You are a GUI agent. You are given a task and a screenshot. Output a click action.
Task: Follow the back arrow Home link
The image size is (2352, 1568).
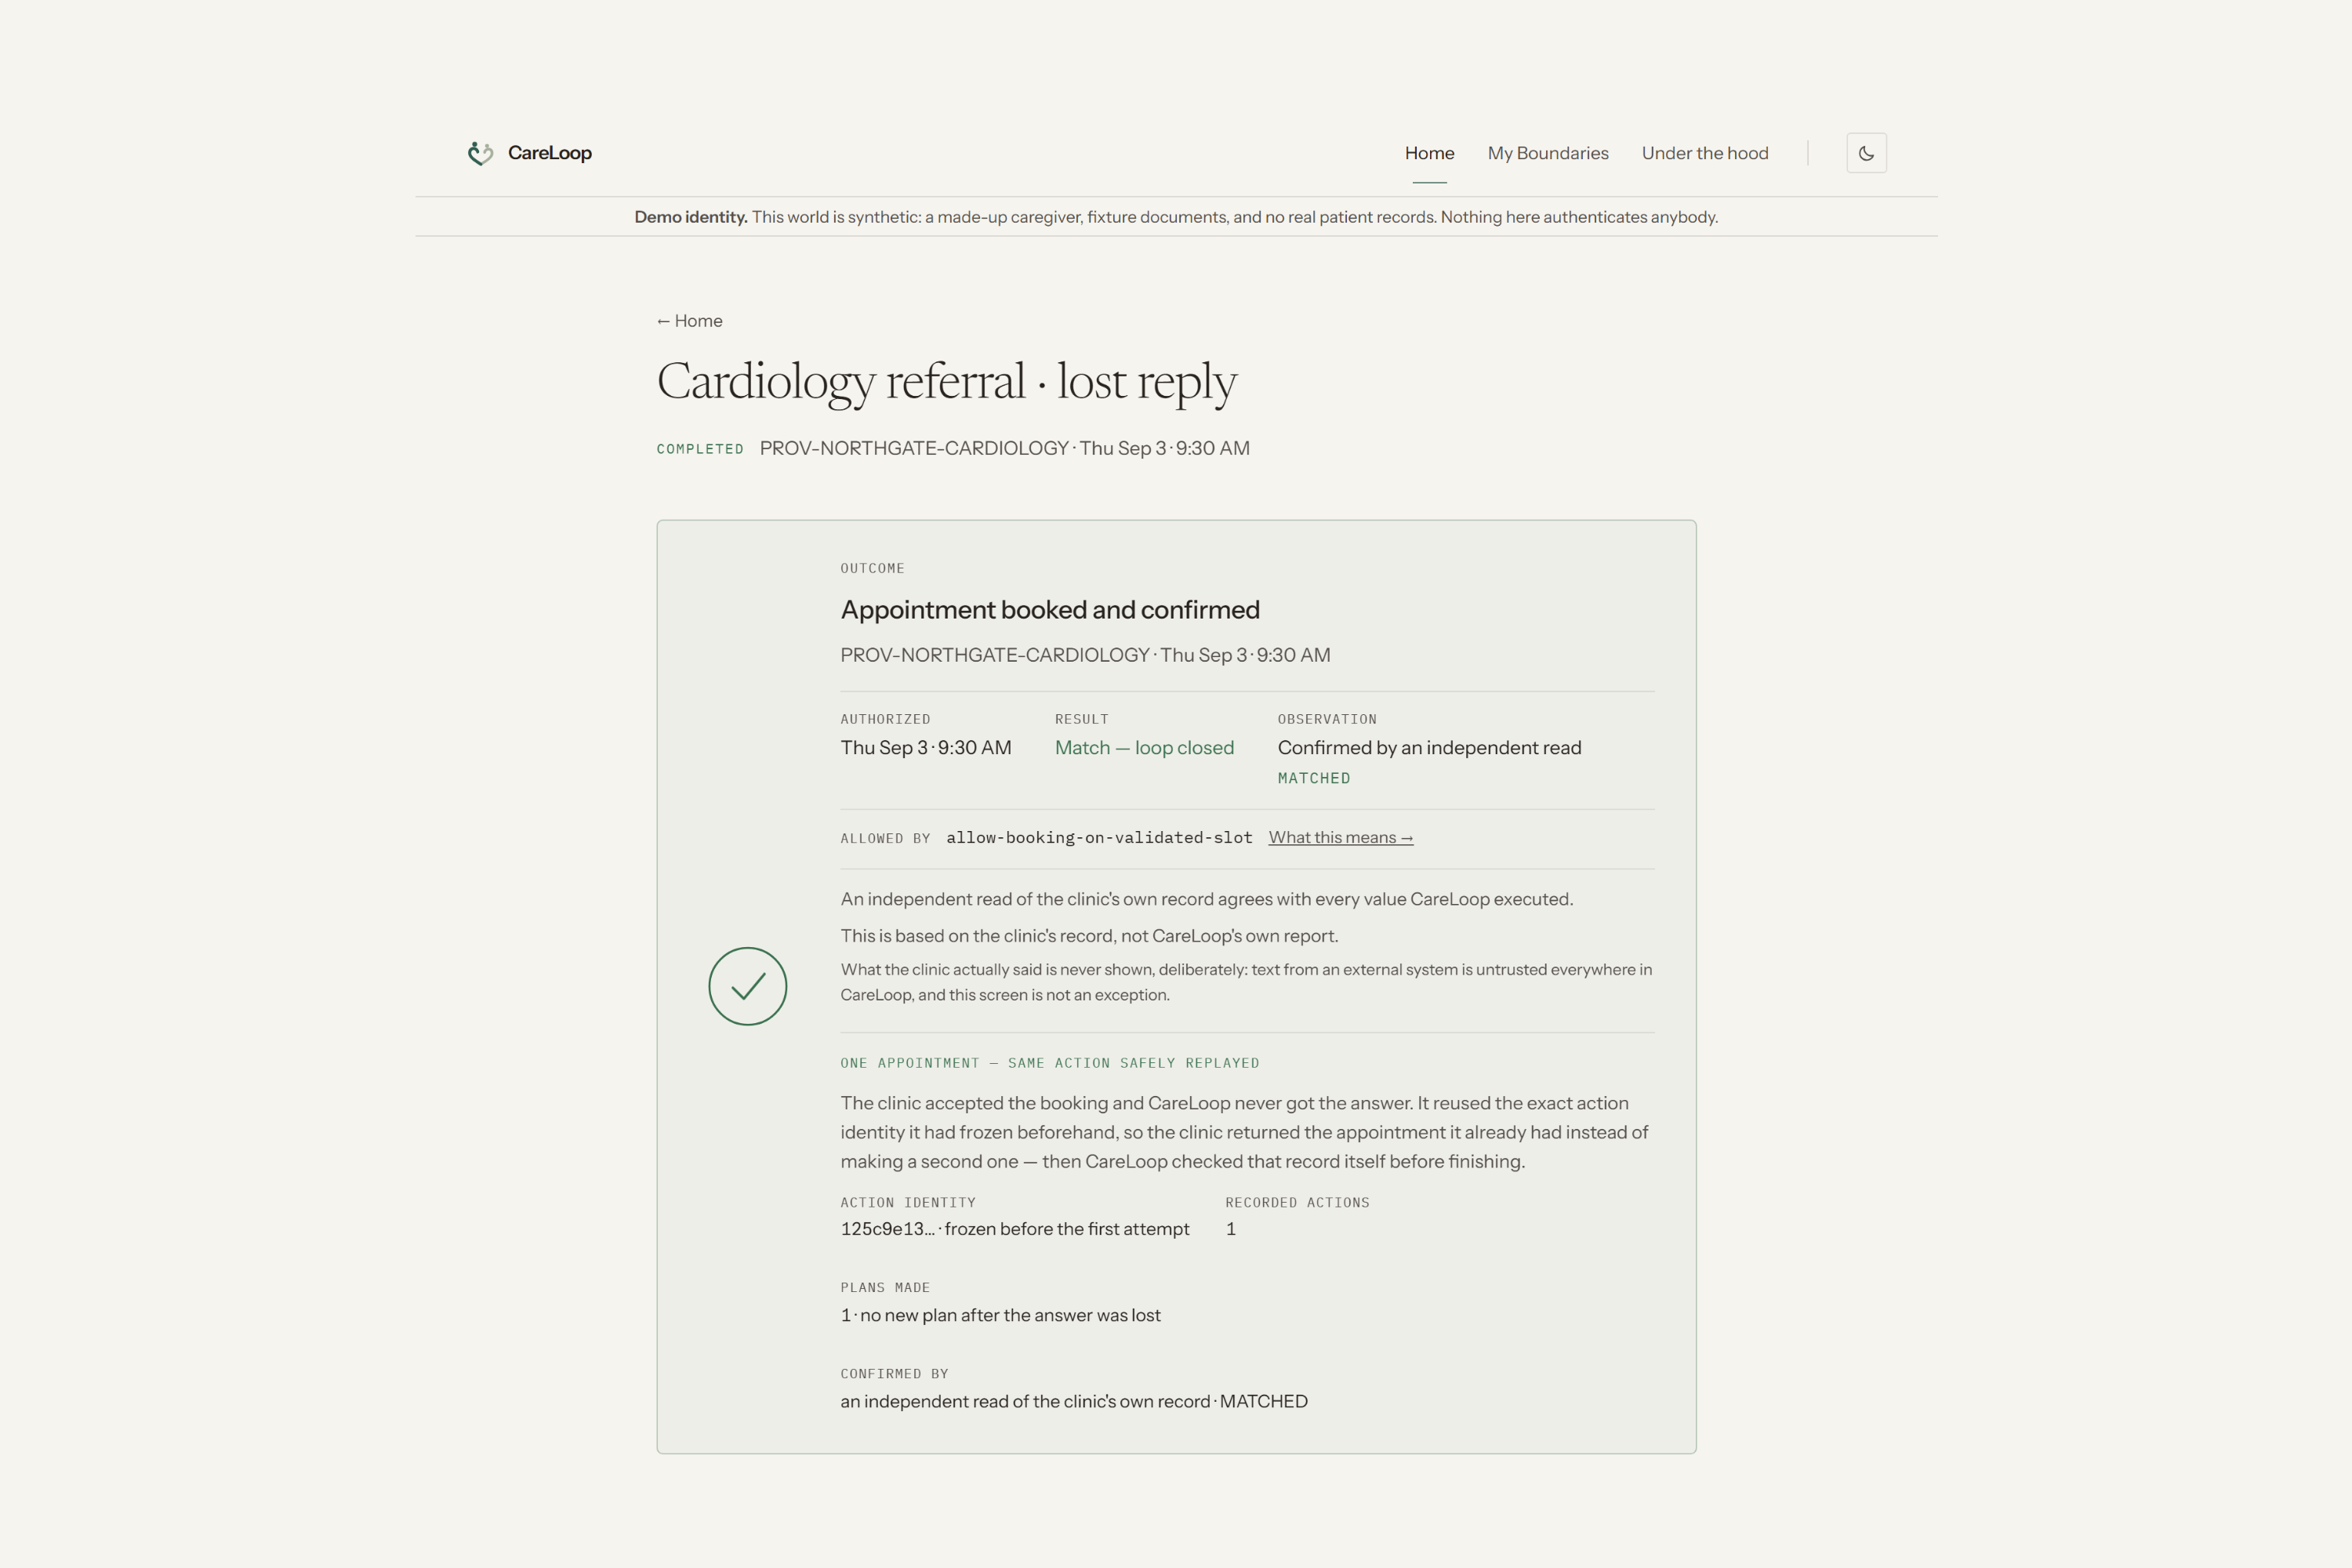click(x=689, y=321)
